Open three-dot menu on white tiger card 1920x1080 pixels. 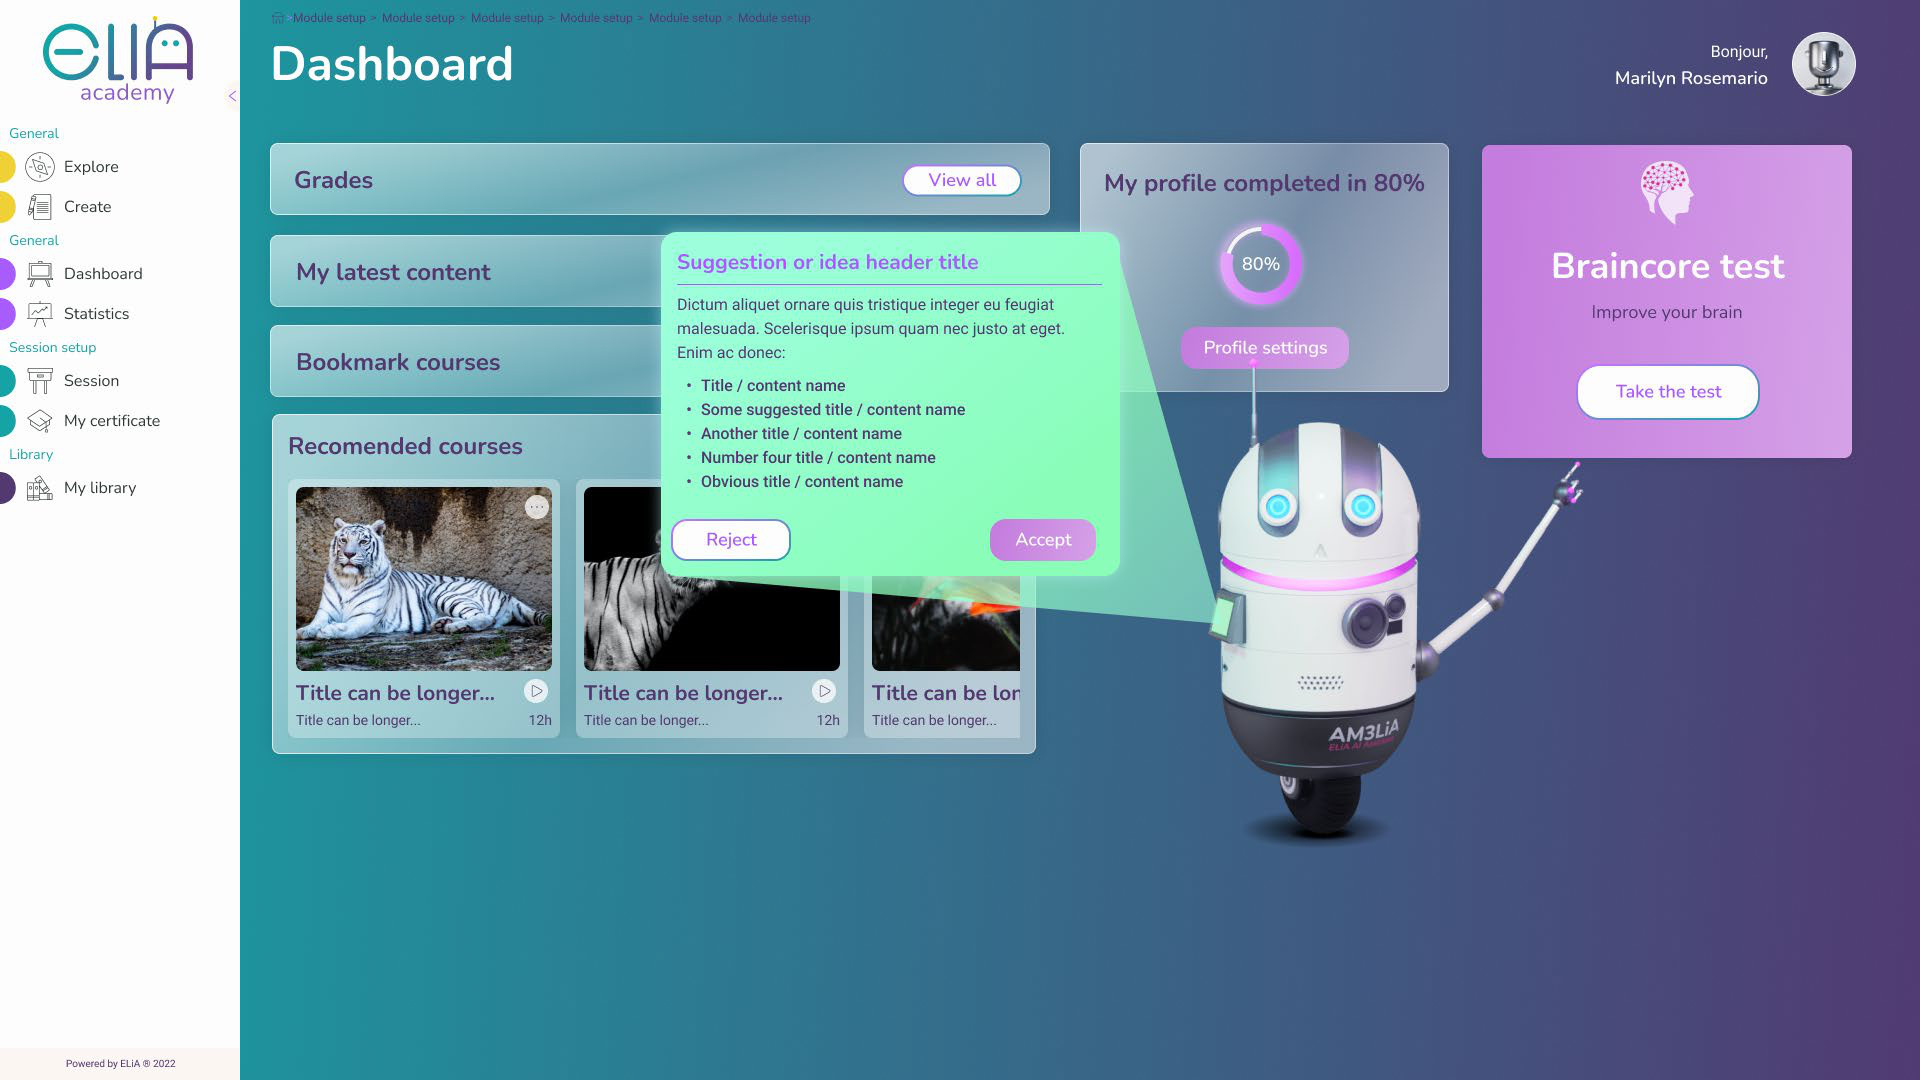click(x=537, y=507)
